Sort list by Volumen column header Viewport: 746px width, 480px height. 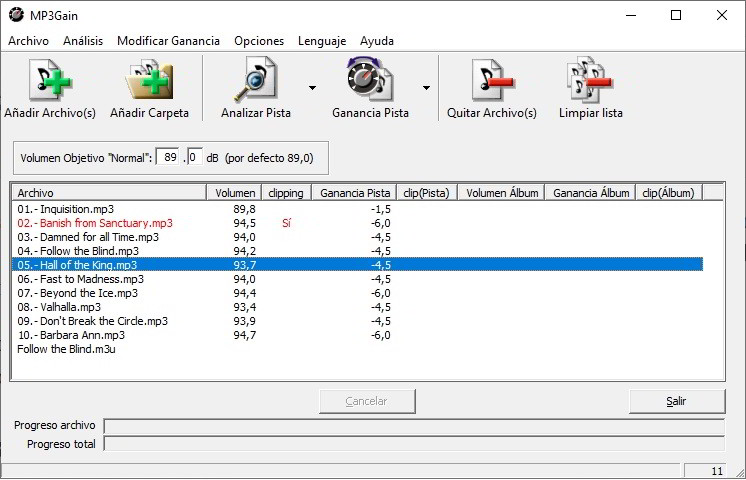pos(235,192)
